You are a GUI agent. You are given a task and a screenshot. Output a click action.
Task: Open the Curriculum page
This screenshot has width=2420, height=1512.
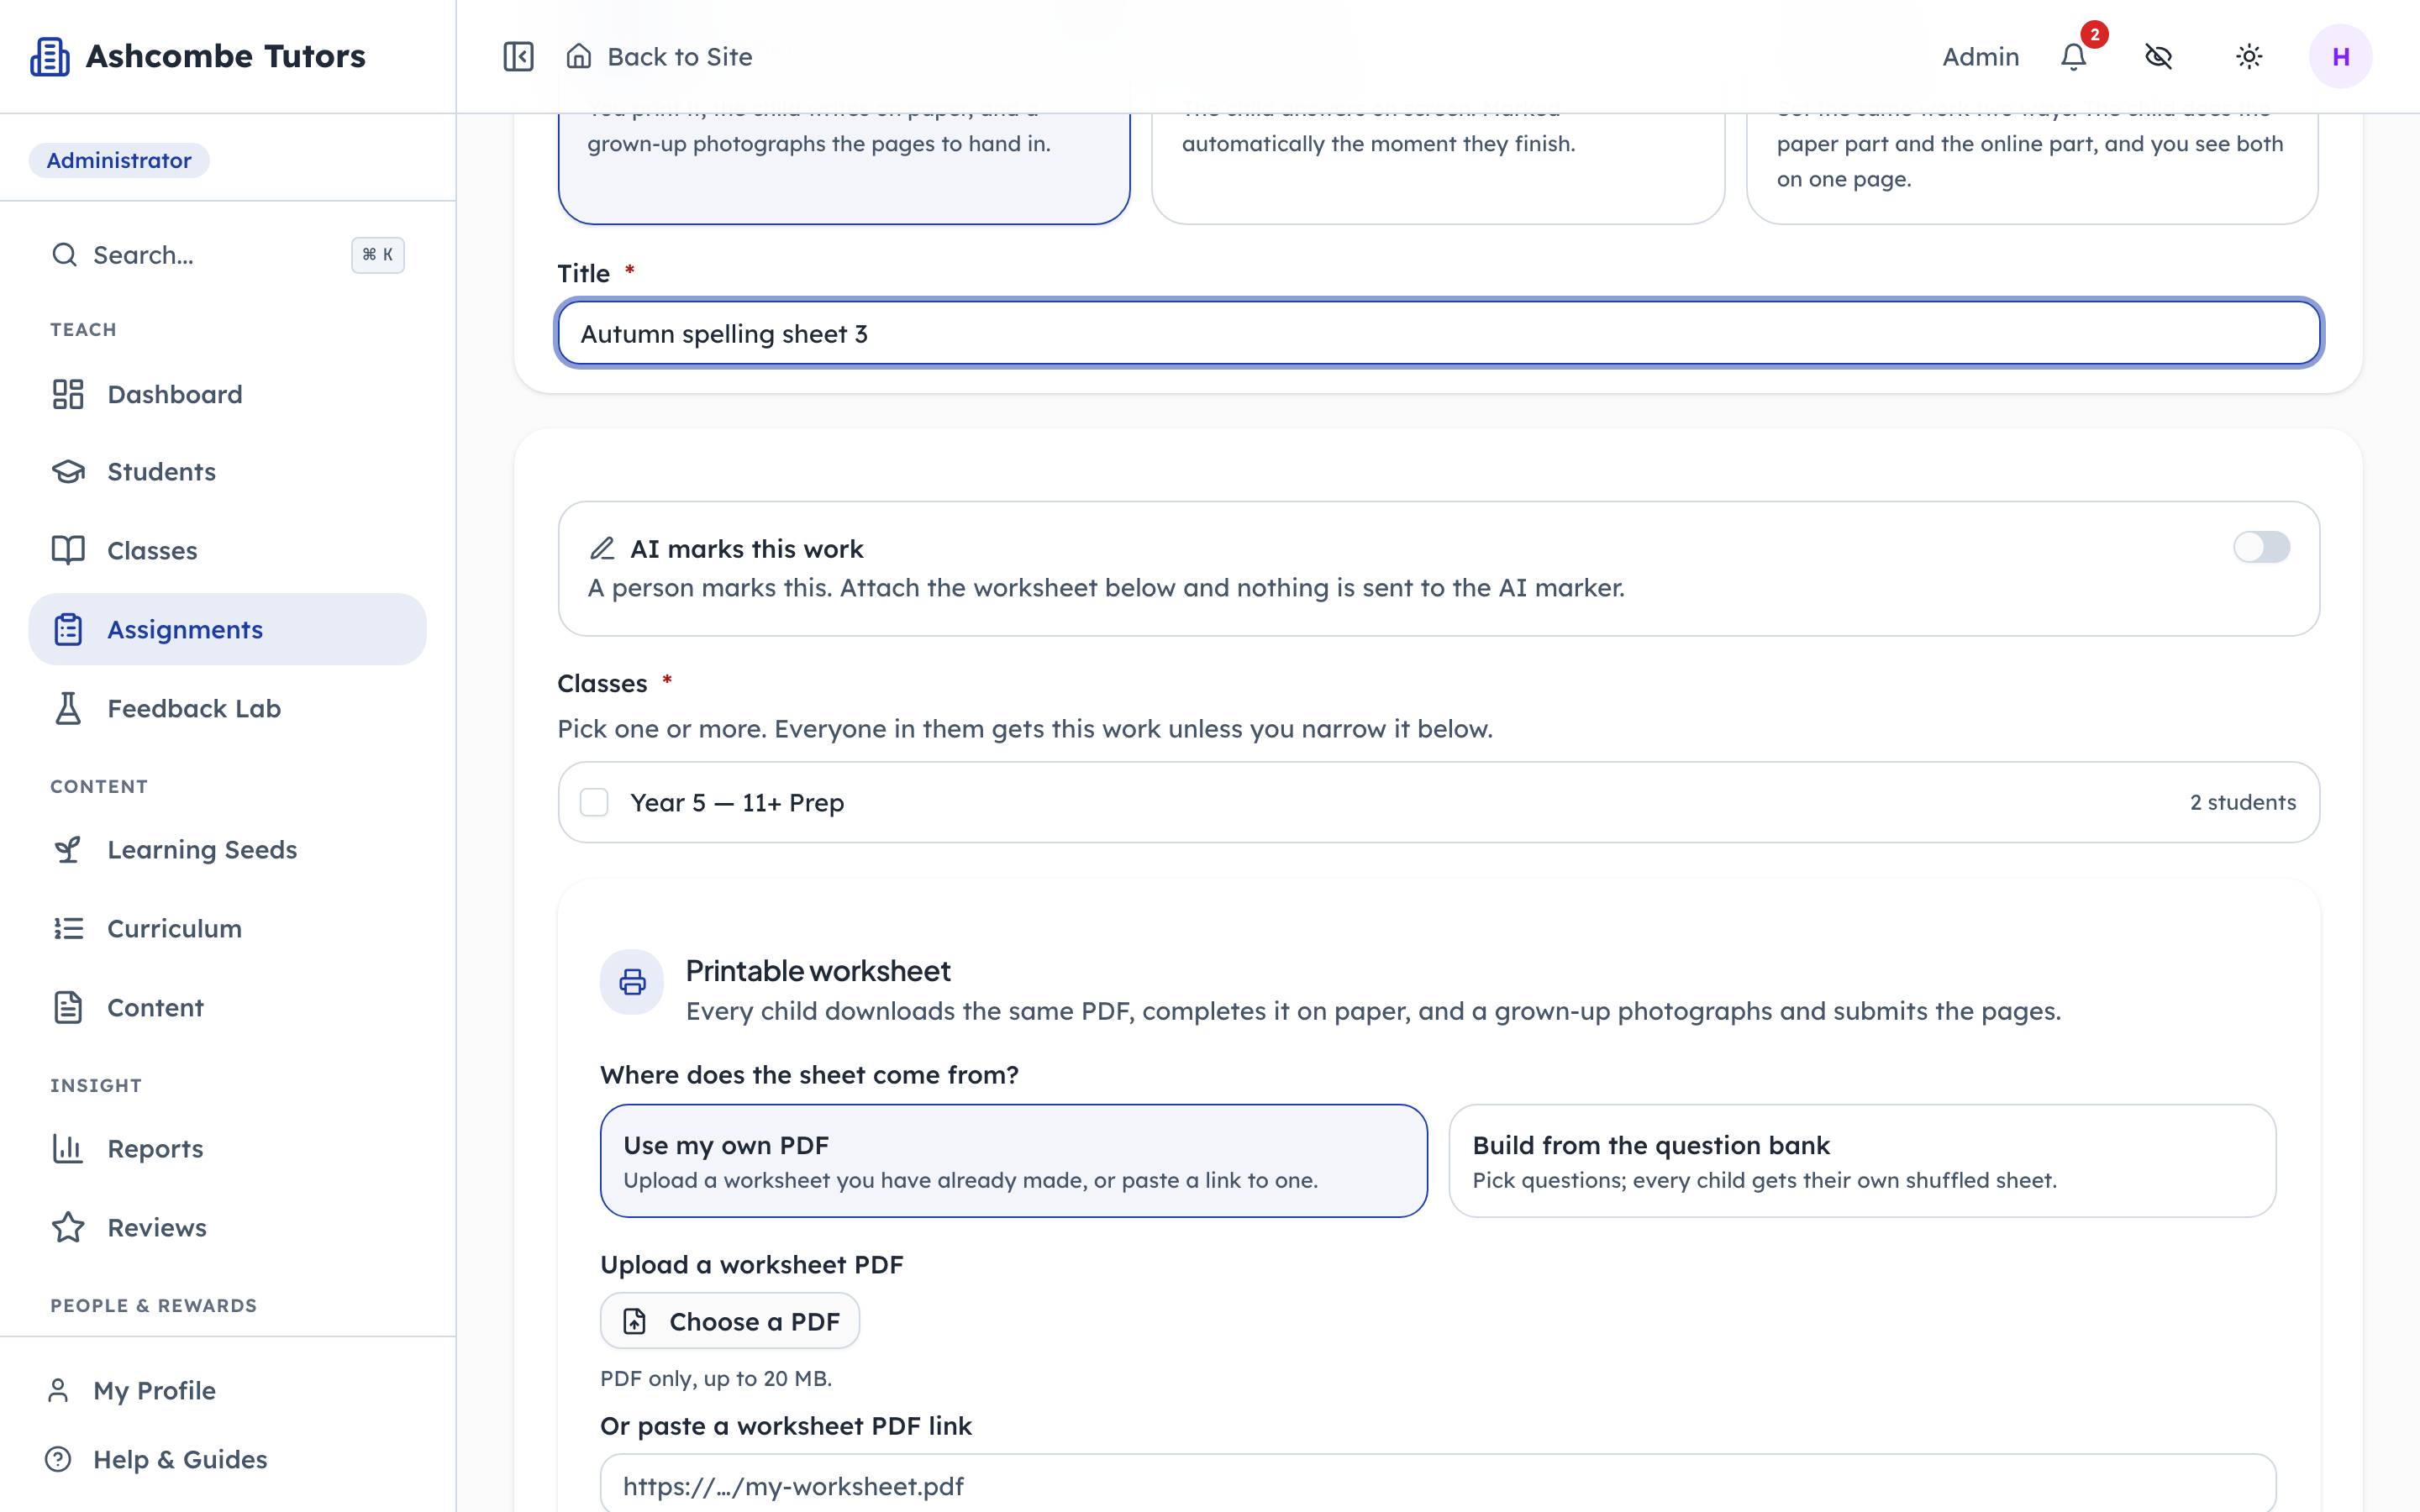(x=227, y=928)
